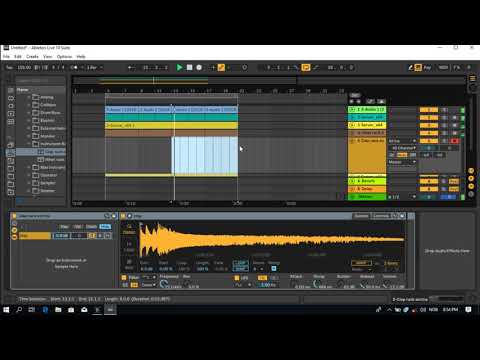Open Master track 1/2 output dropdown

coord(403,197)
